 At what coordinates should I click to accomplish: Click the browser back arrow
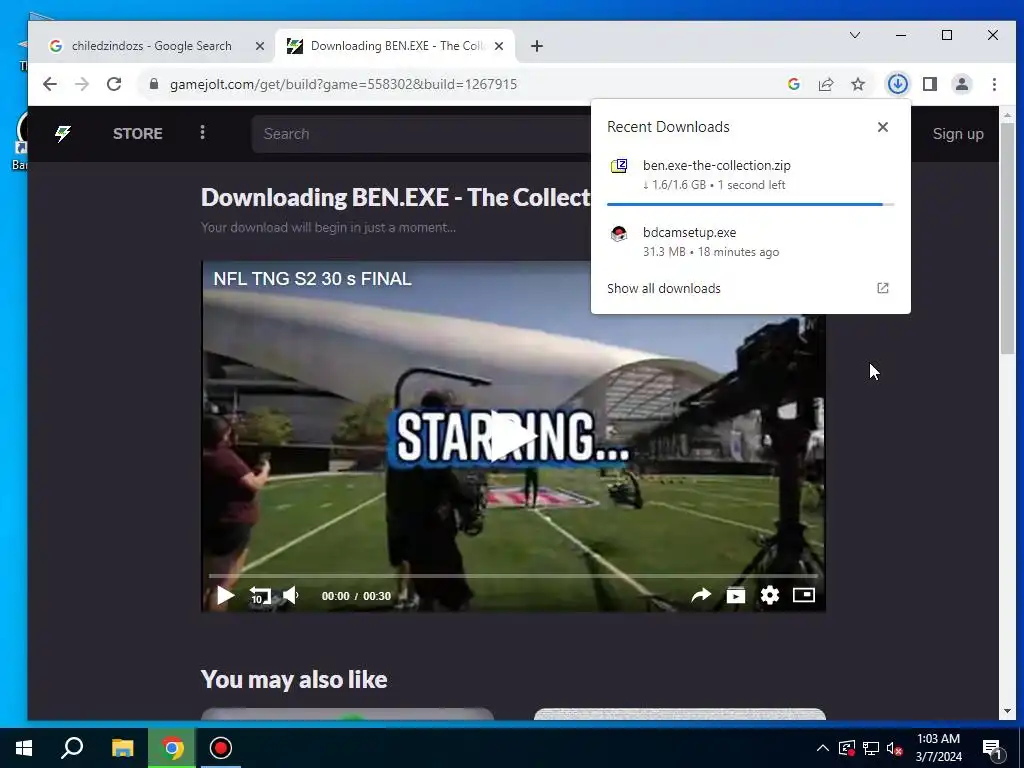pos(50,84)
